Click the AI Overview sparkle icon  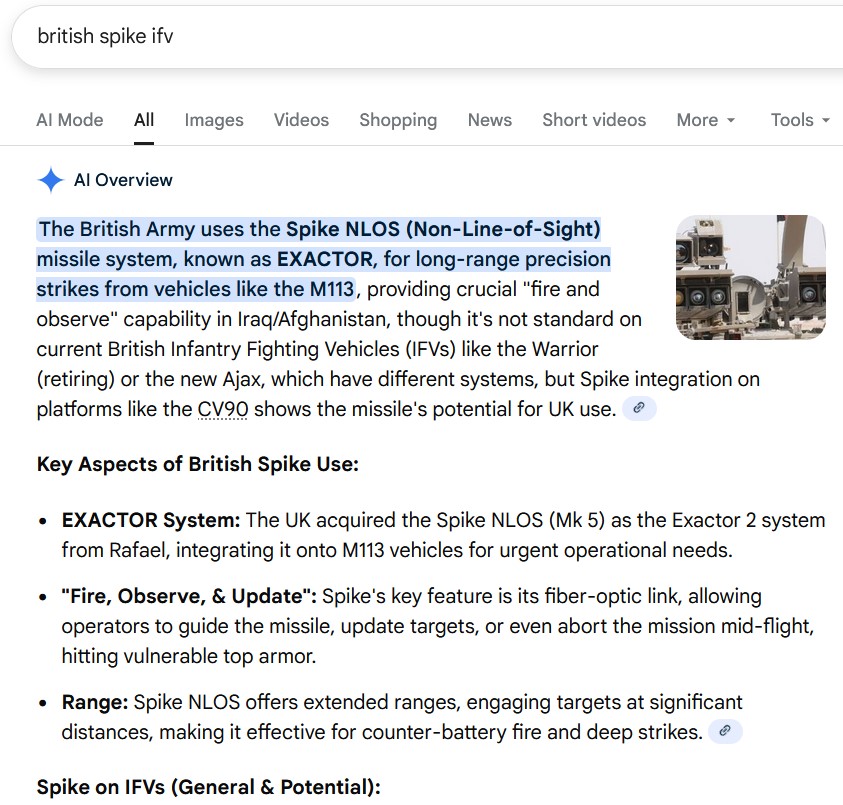tap(50, 180)
